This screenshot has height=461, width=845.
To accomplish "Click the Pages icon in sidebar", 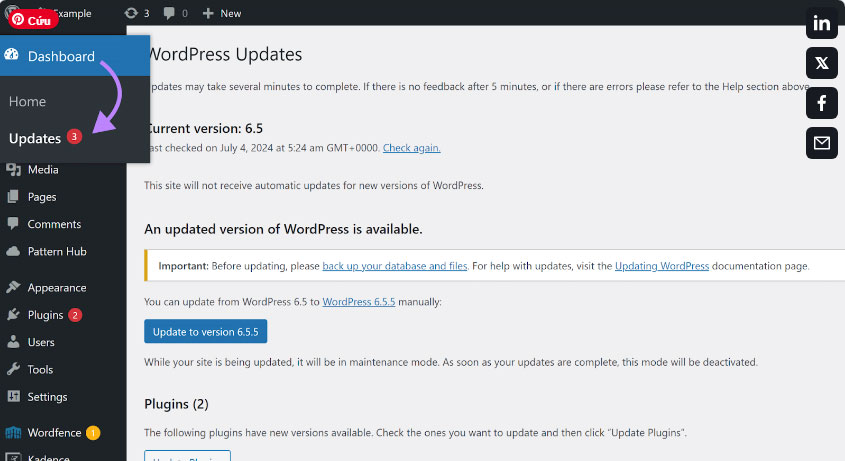I will pos(13,197).
